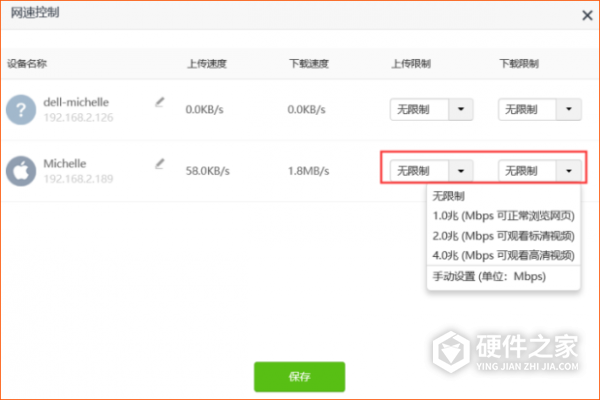Screen dimensions: 600x400
Task: Close the 网速控制 dialog
Action: coord(585,14)
